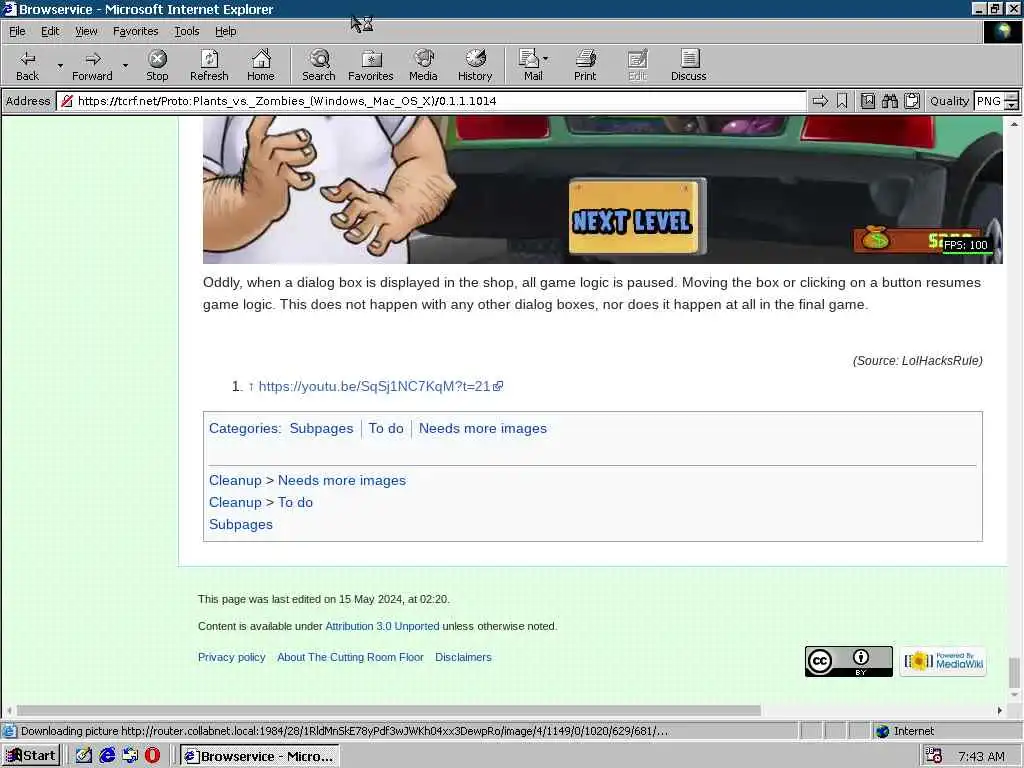Open the Media toolbar pane
This screenshot has width=1024, height=768.
coord(423,65)
